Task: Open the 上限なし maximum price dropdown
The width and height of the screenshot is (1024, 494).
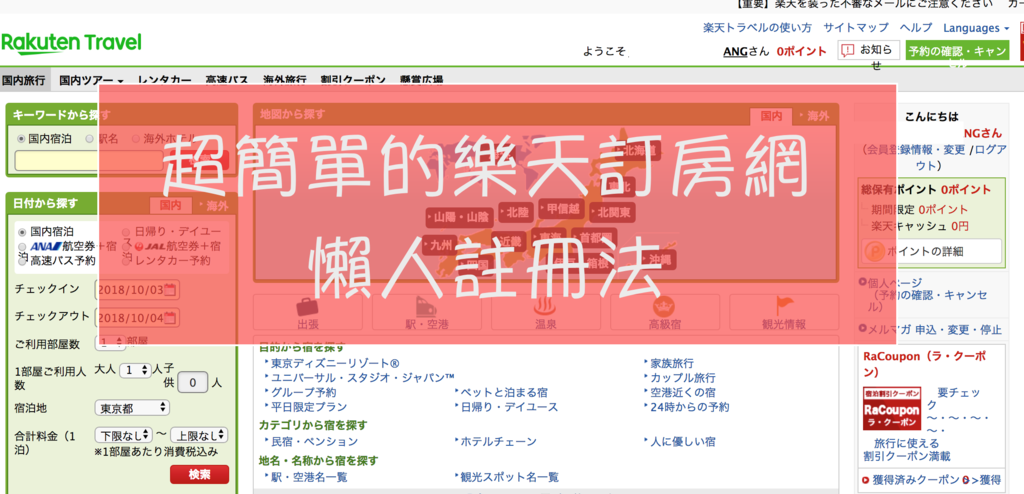Action: click(x=199, y=435)
